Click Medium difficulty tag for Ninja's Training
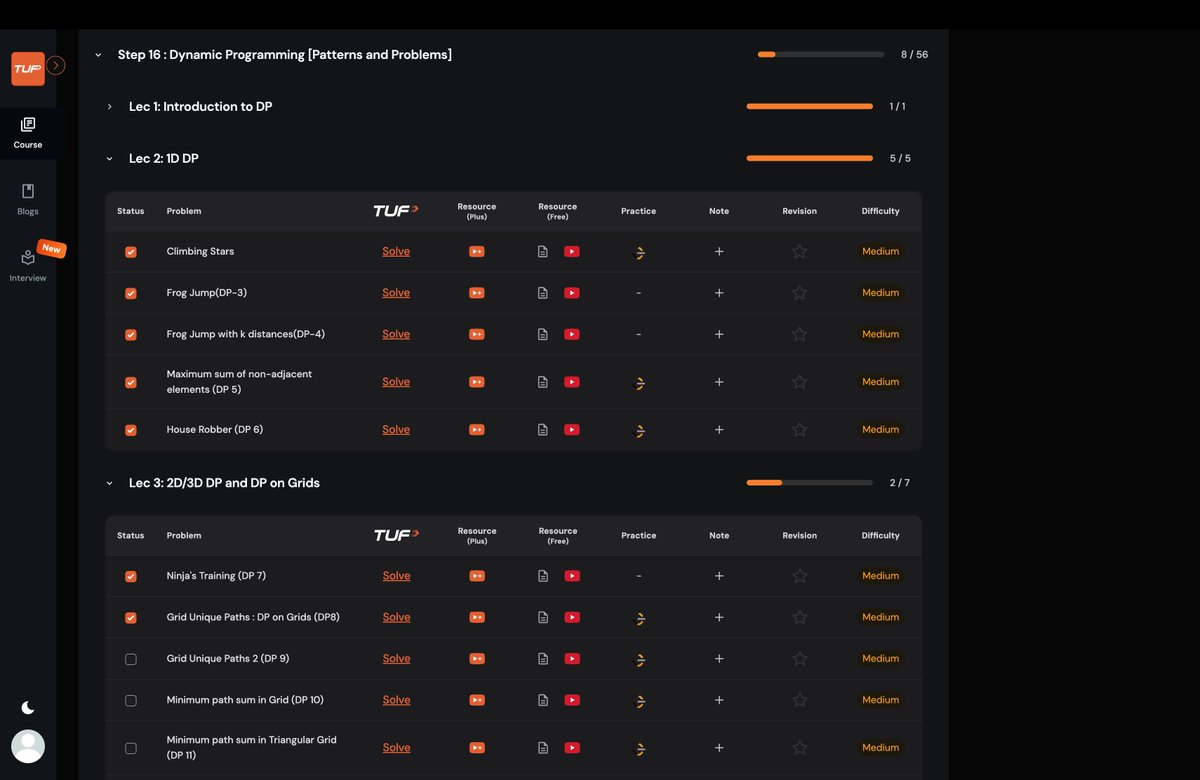Screen dimensions: 1200x780 pos(881,576)
